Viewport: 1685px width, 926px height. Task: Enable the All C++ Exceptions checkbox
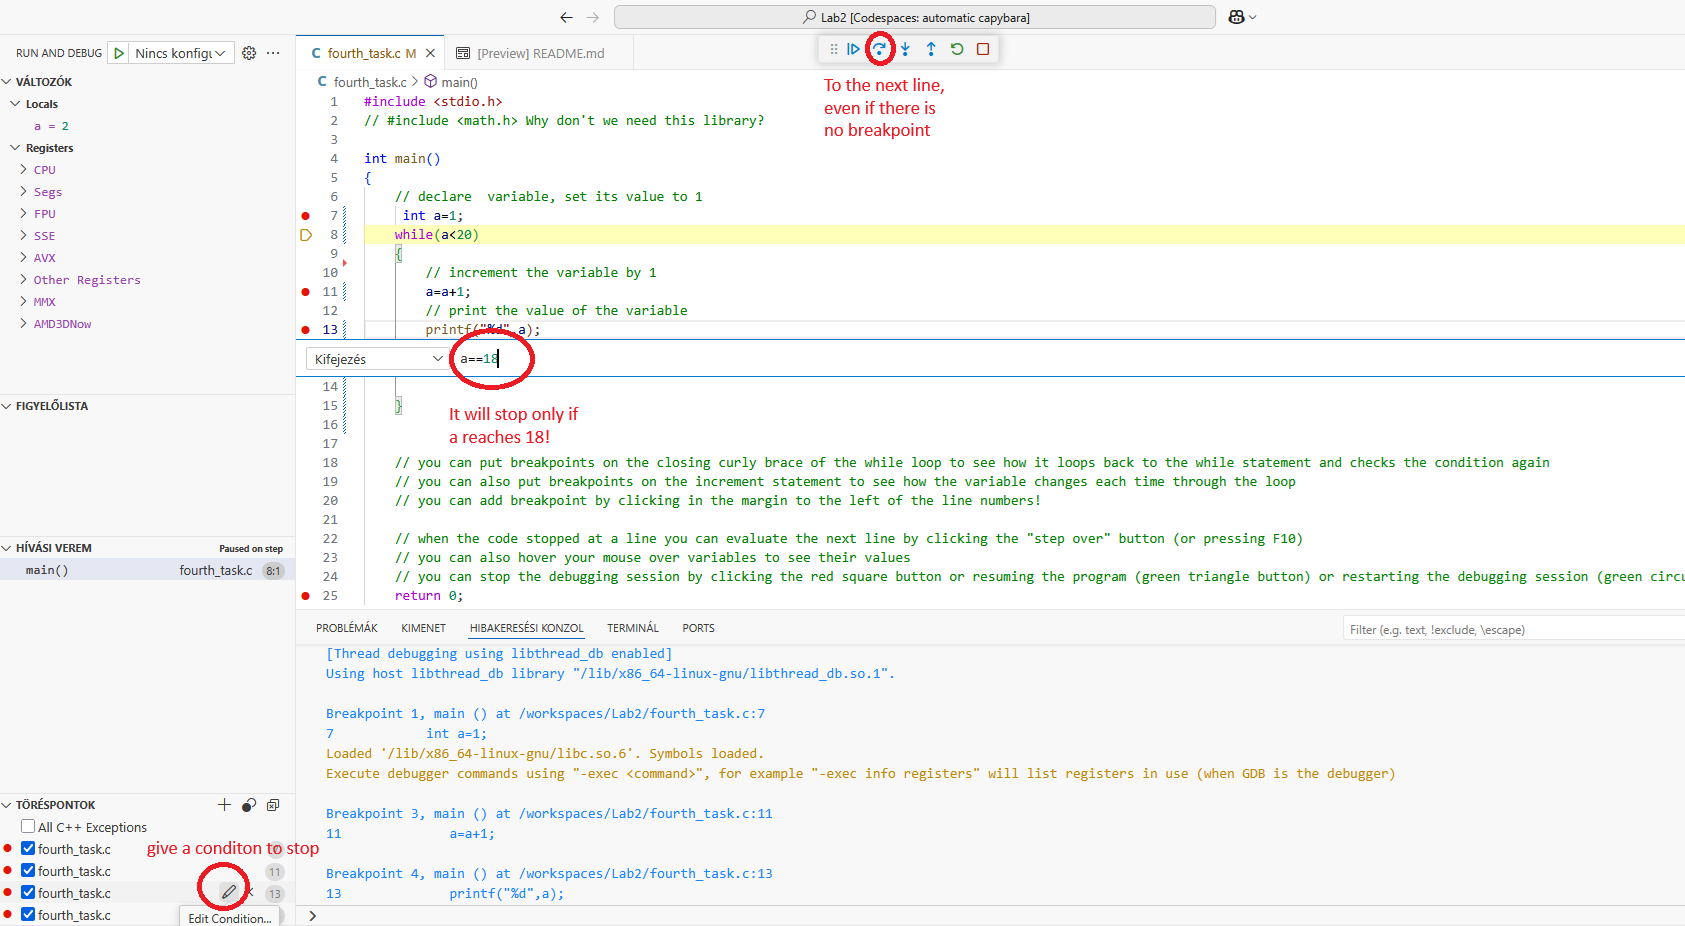pyautogui.click(x=28, y=827)
